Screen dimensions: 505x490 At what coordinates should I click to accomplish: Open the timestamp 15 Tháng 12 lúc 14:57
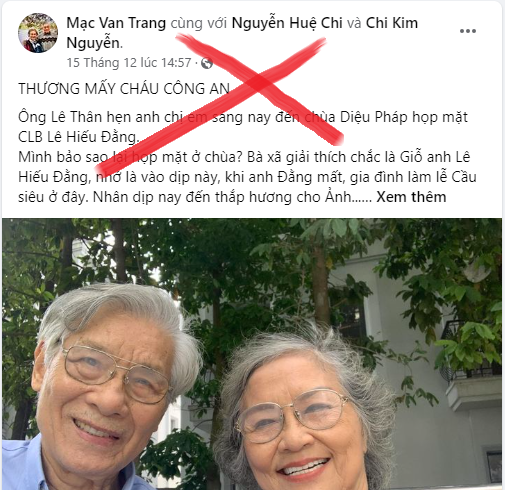click(x=129, y=63)
